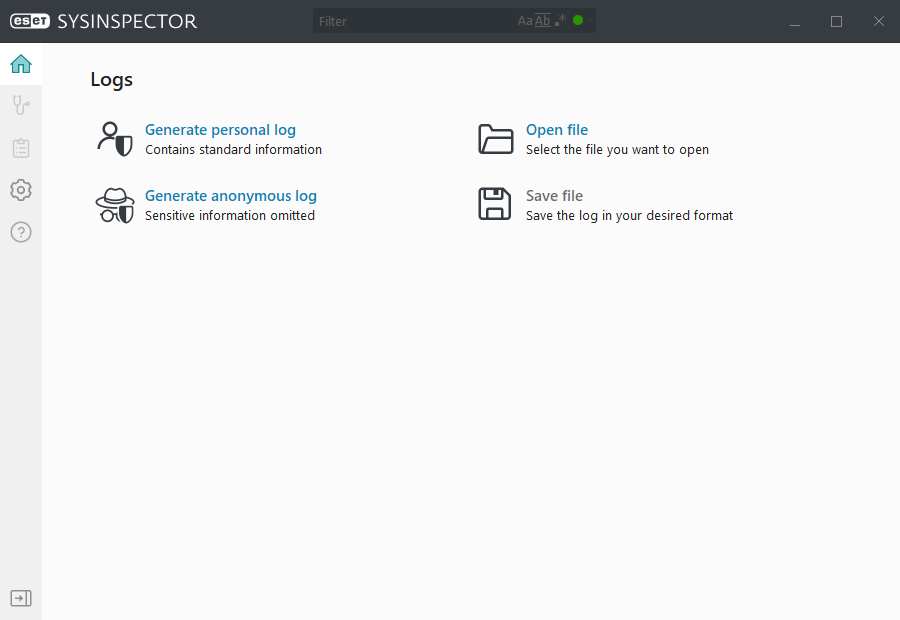Click 'Contains standard information' description

pos(233,150)
